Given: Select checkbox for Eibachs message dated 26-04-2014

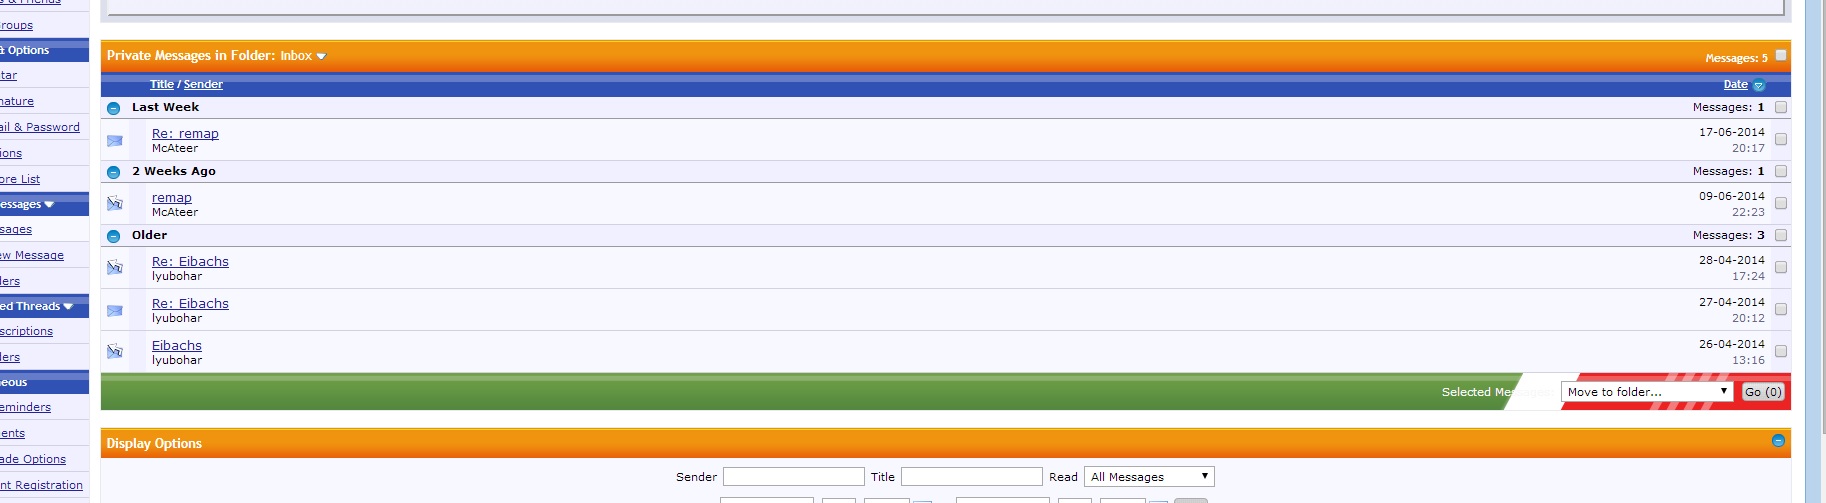Looking at the screenshot, I should point(1781,352).
